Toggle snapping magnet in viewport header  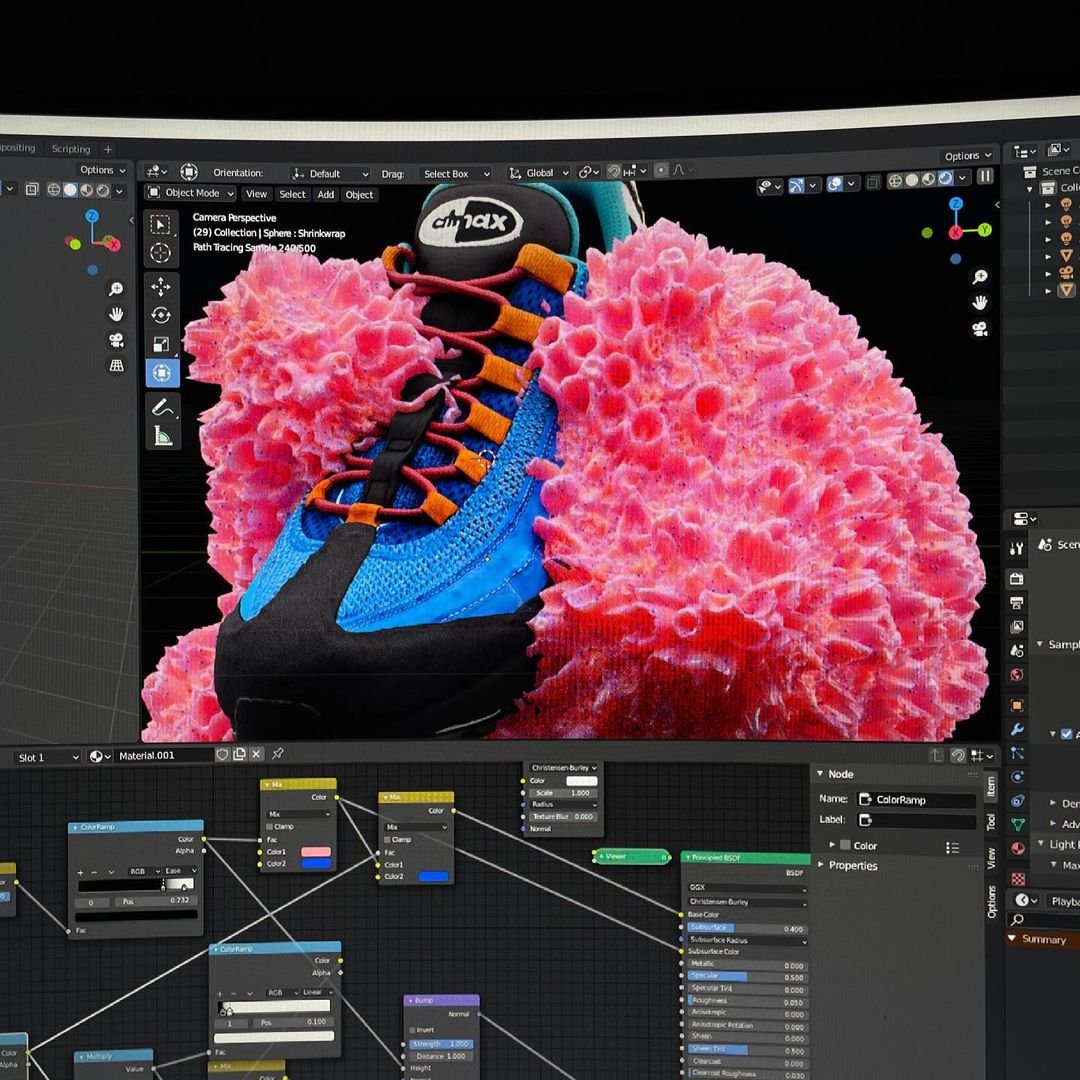coord(614,171)
